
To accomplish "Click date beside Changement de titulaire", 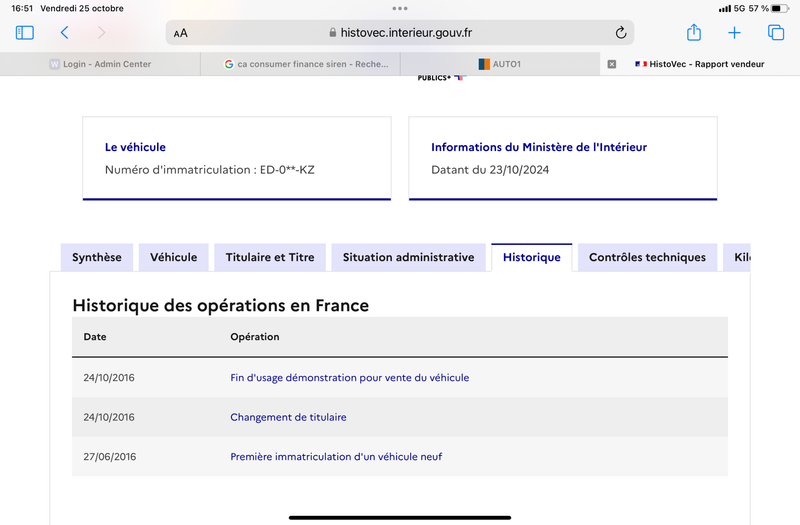I will coord(109,417).
